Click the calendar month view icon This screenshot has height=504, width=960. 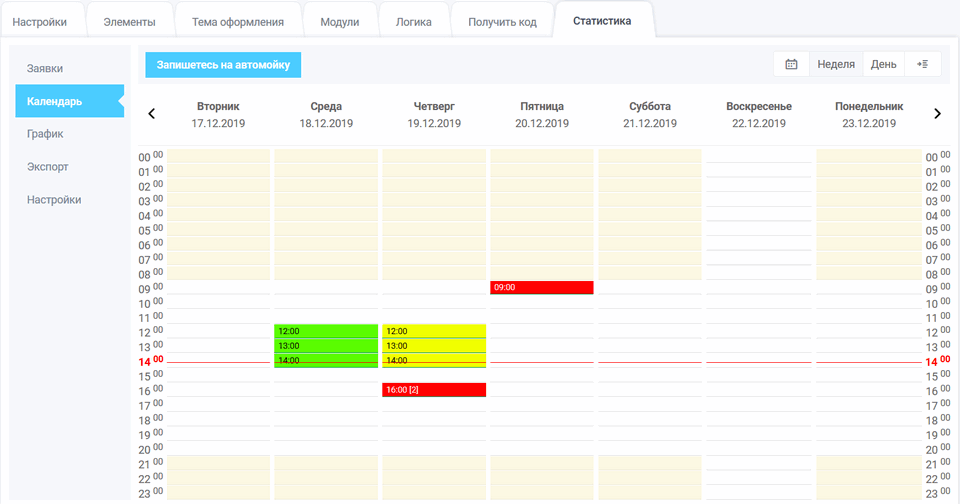pos(791,64)
